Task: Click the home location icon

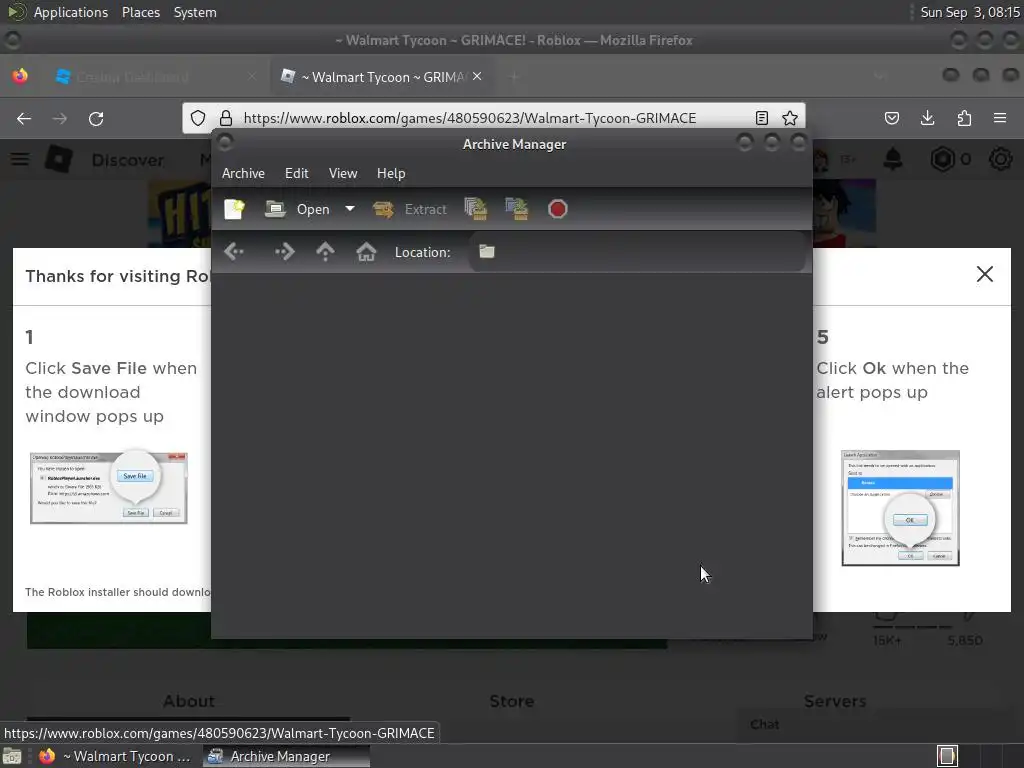Action: 366,251
